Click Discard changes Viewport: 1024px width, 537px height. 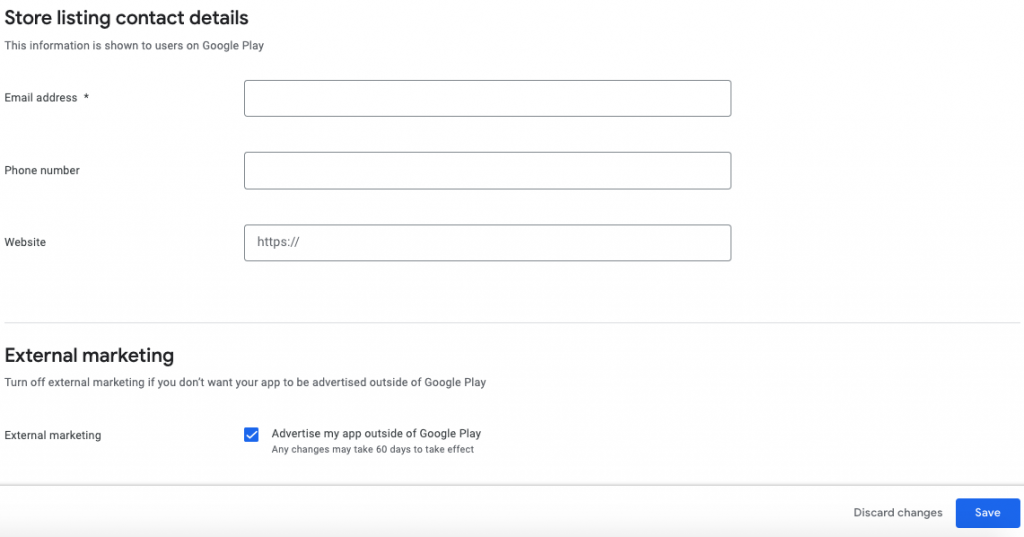coord(897,513)
